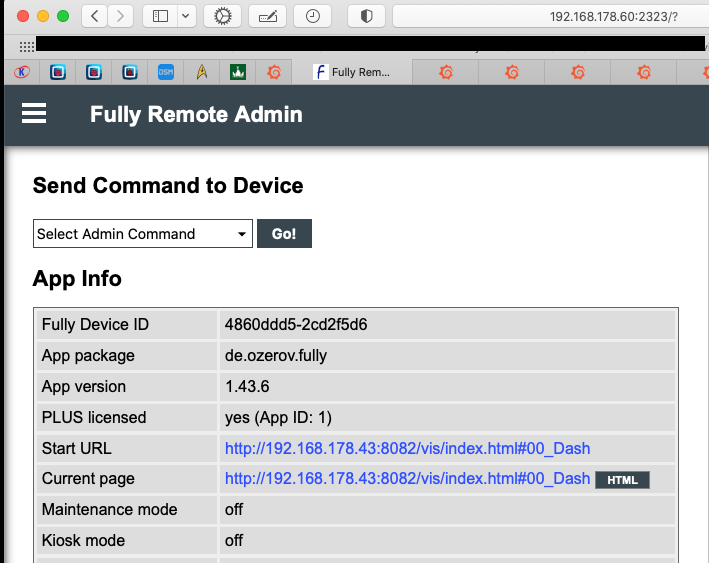Viewport: 709px width, 563px height.
Task: Open the Current page URL link
Action: click(407, 479)
